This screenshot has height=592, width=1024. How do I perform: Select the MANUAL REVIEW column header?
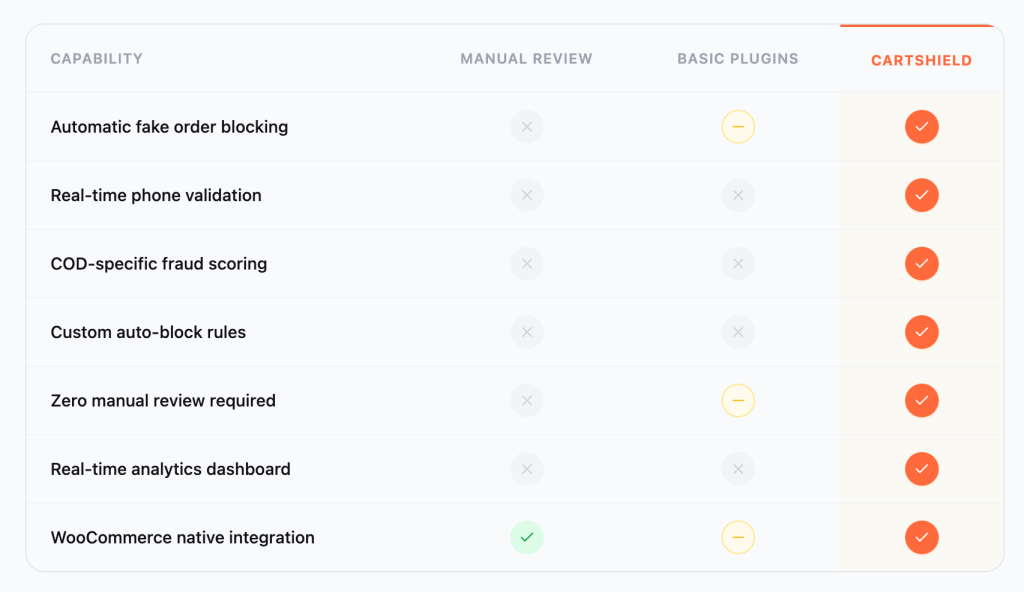coord(526,59)
